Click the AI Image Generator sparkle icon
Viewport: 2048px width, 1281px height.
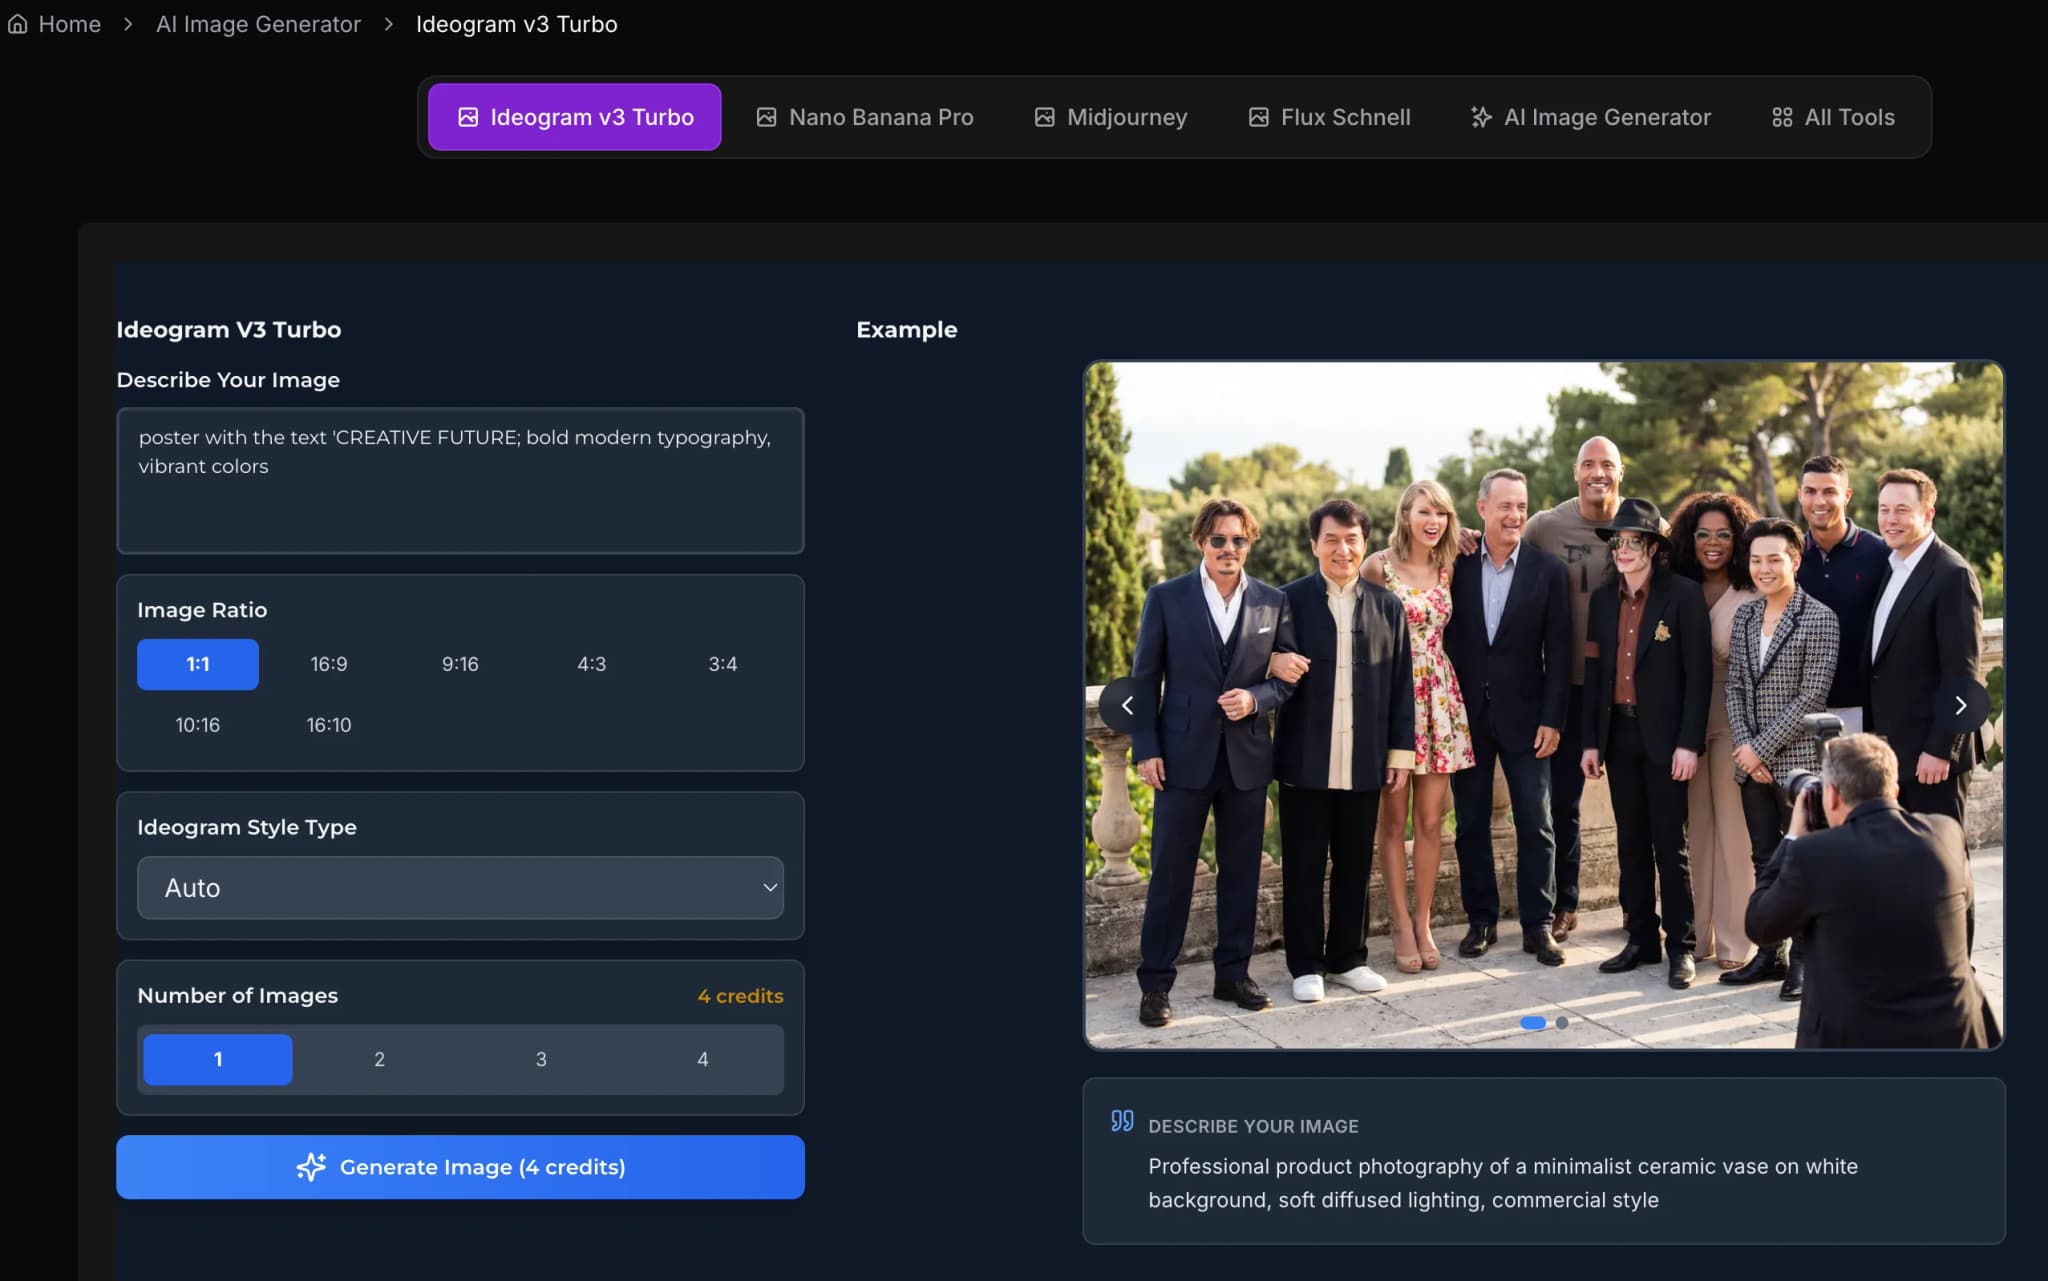(x=1481, y=117)
